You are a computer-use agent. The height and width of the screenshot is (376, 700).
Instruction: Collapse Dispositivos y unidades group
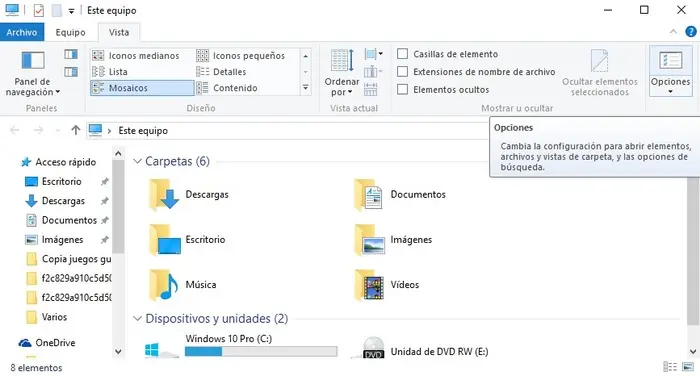tap(138, 318)
